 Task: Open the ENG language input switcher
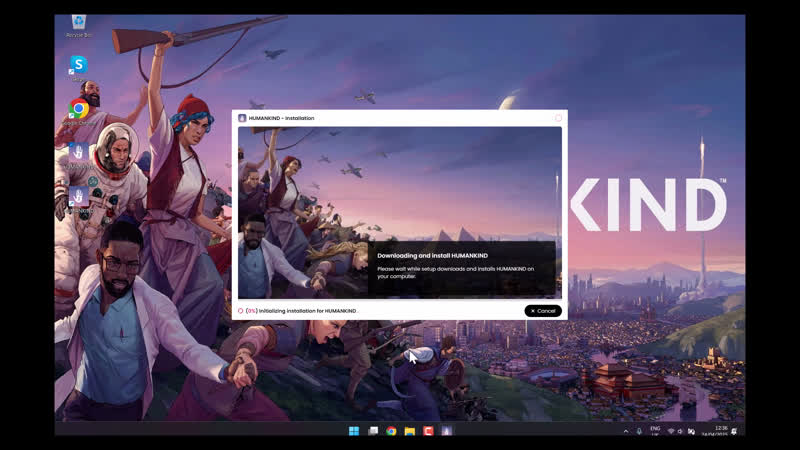pyautogui.click(x=655, y=431)
